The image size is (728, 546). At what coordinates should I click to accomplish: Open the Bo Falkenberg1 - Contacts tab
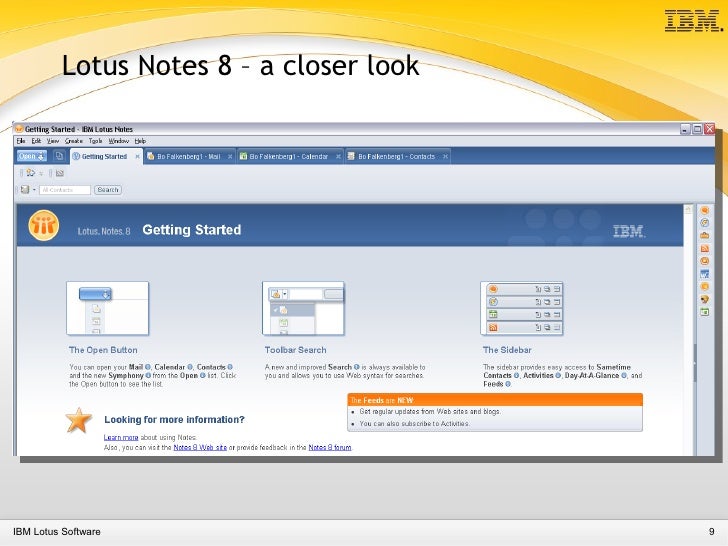tap(396, 156)
